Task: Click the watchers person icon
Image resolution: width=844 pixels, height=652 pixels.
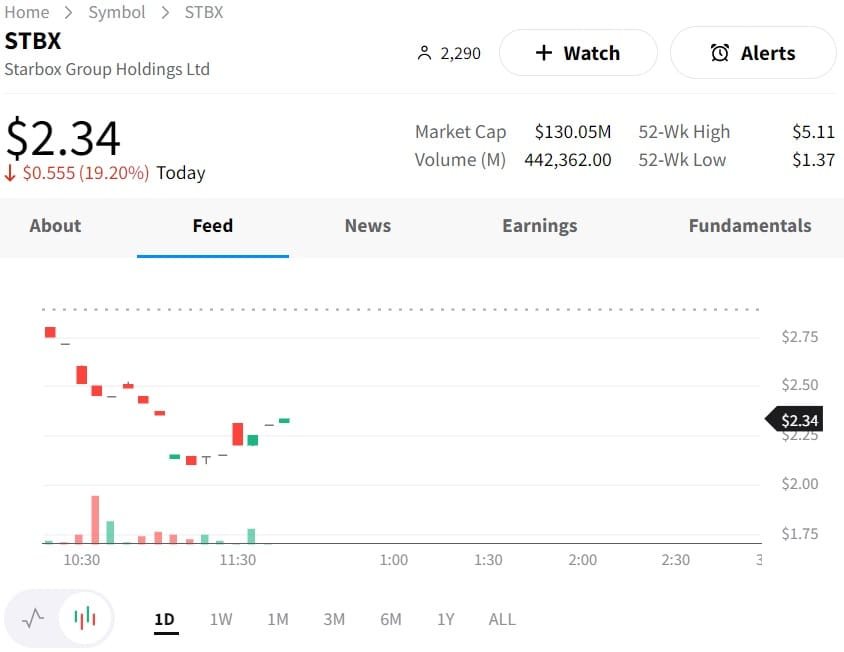Action: click(x=424, y=53)
